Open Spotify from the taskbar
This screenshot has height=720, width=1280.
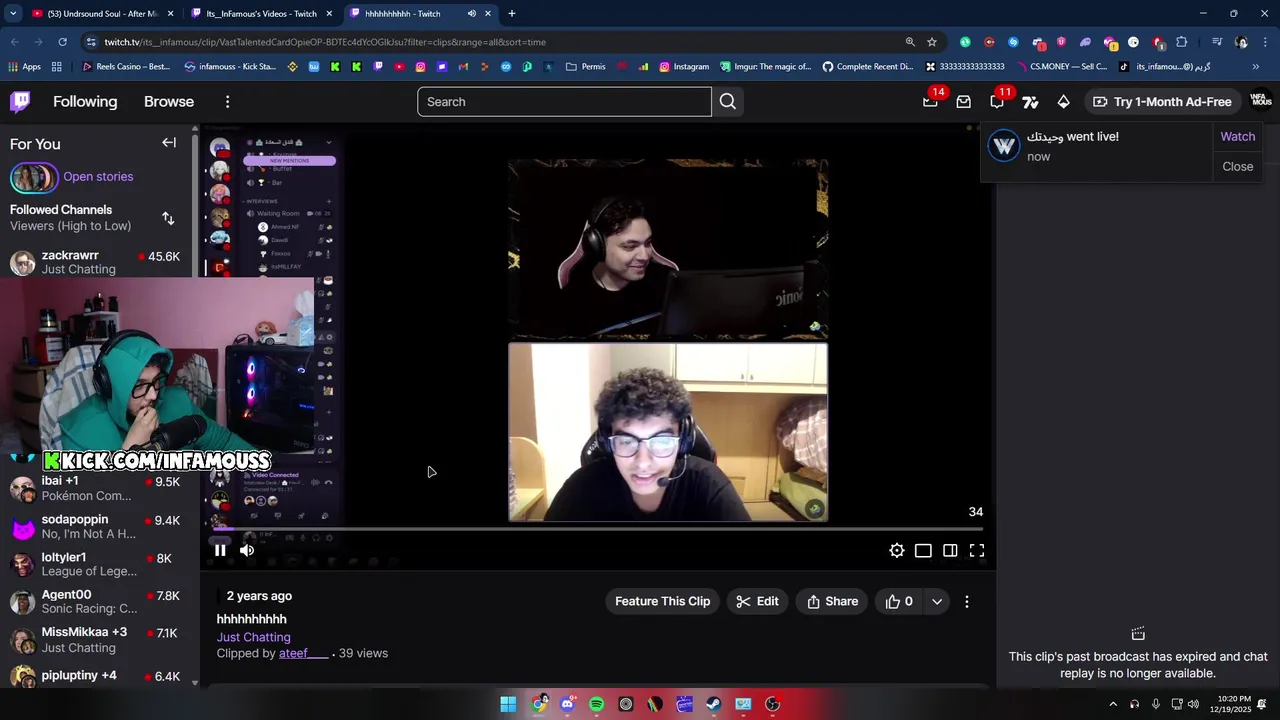tap(597, 704)
